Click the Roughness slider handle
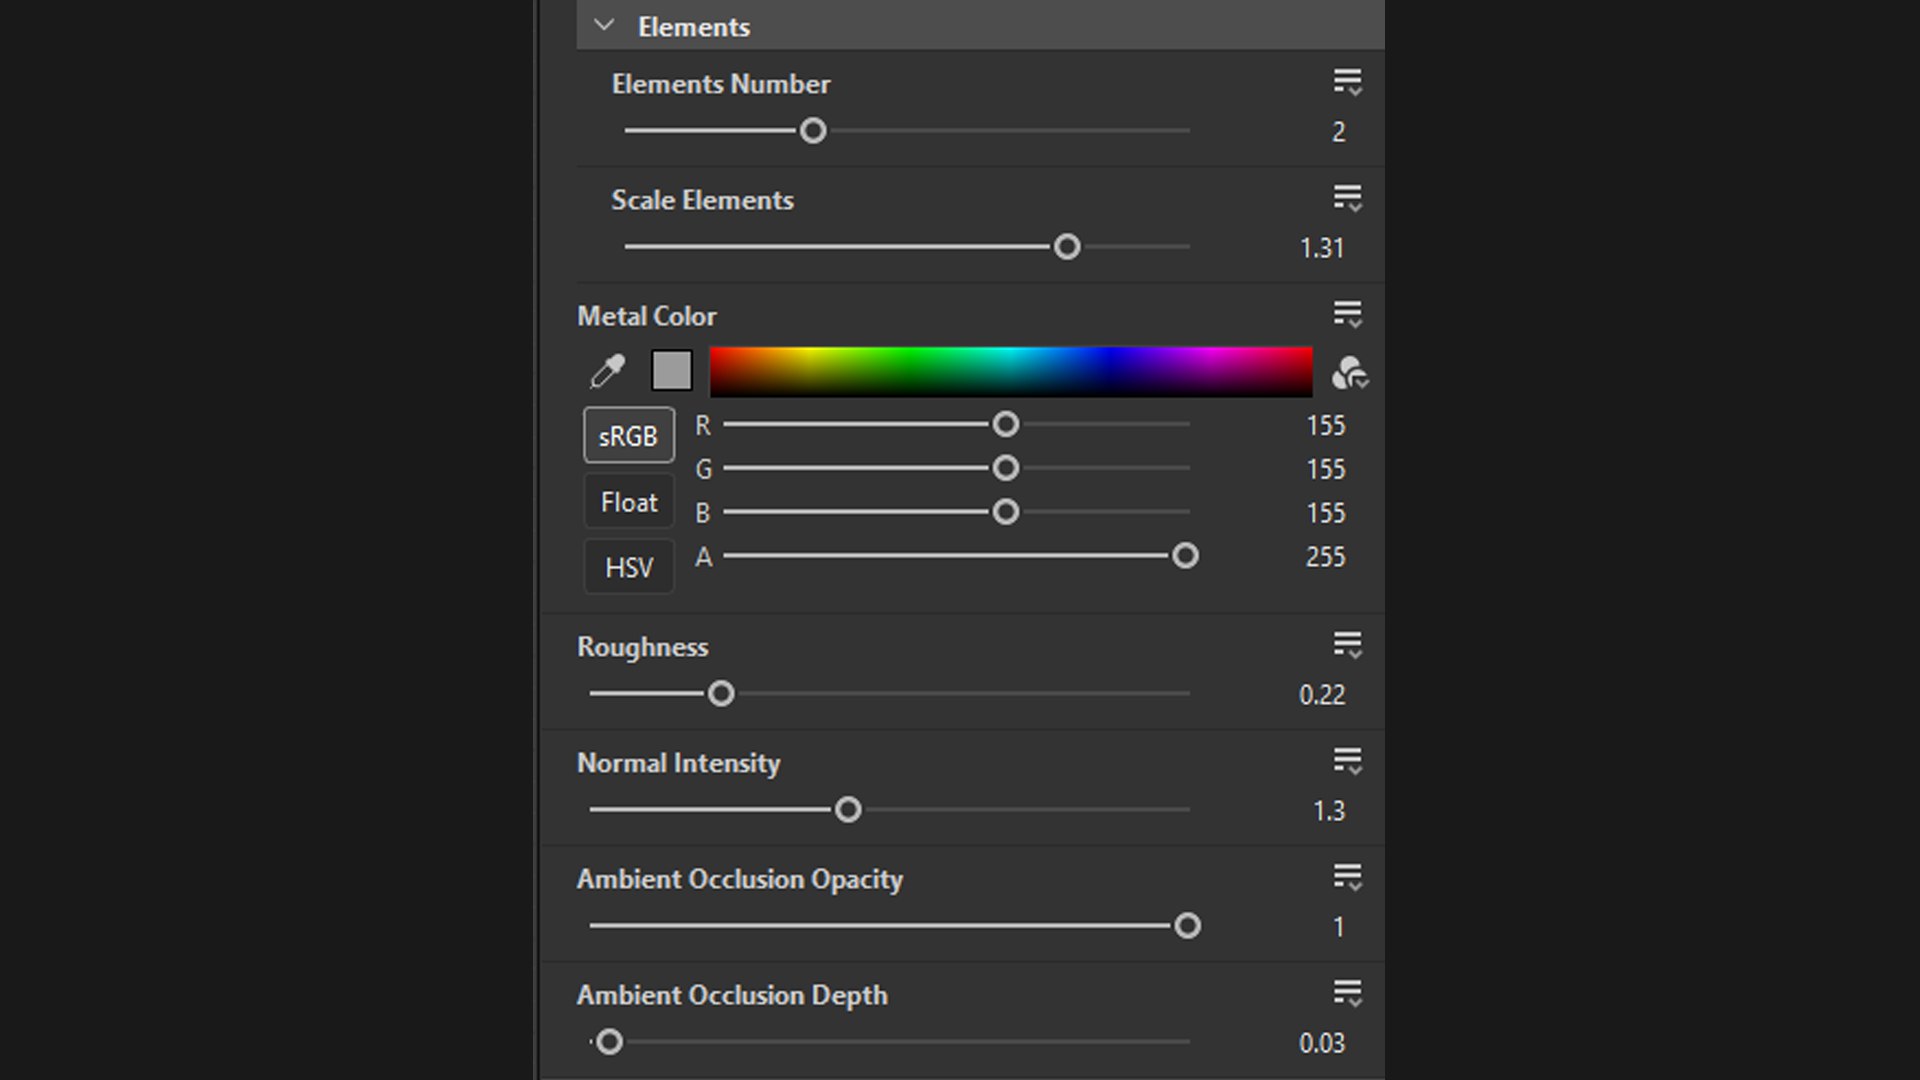The image size is (1920, 1080). 721,693
